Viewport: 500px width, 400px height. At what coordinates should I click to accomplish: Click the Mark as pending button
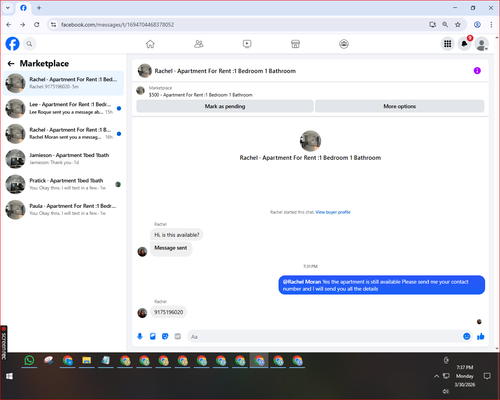(225, 106)
